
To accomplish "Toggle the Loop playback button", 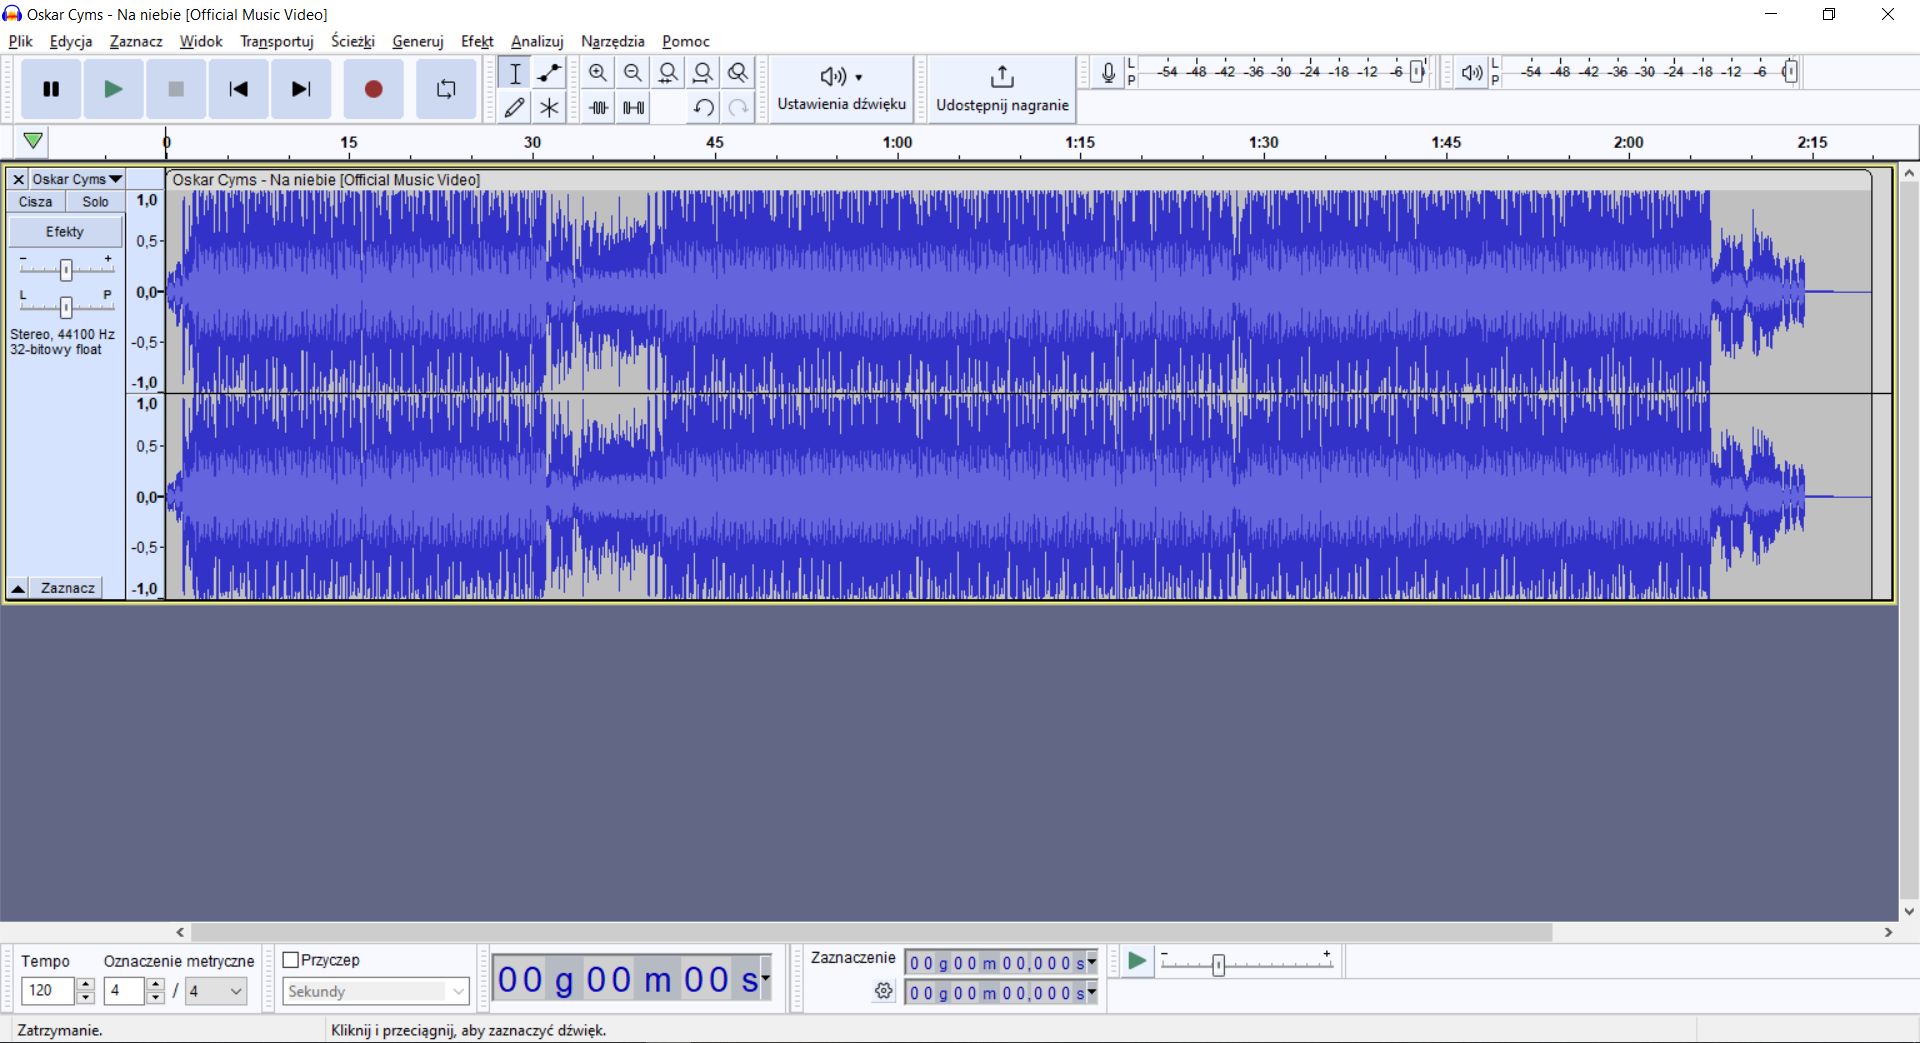I will (446, 89).
